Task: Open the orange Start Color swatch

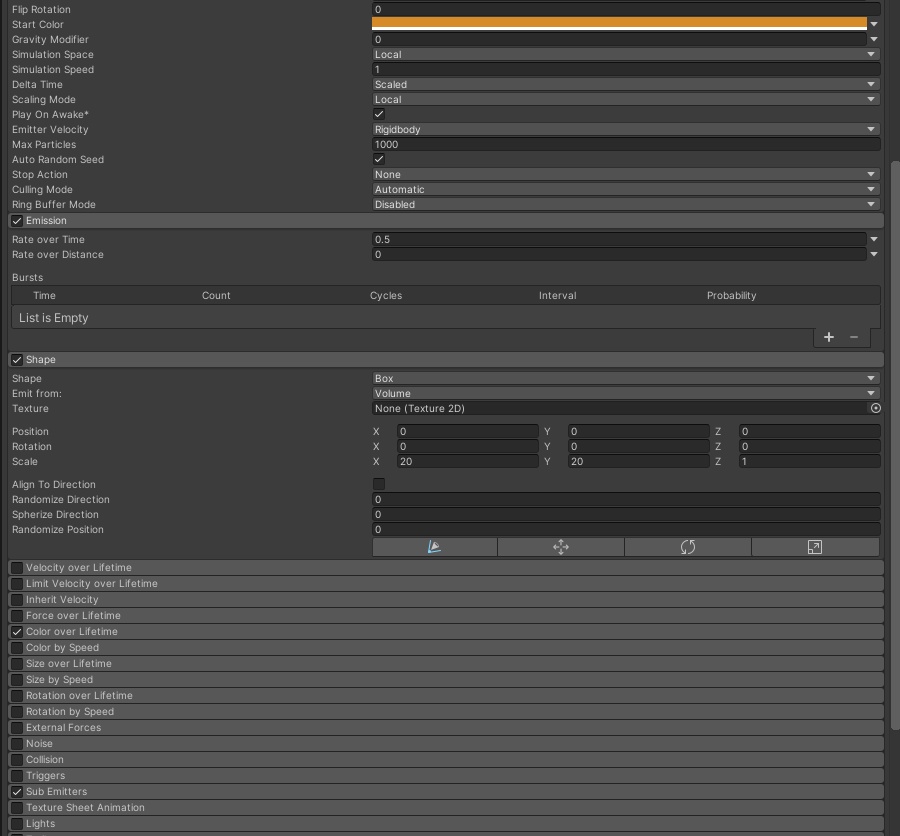Action: tap(619, 24)
